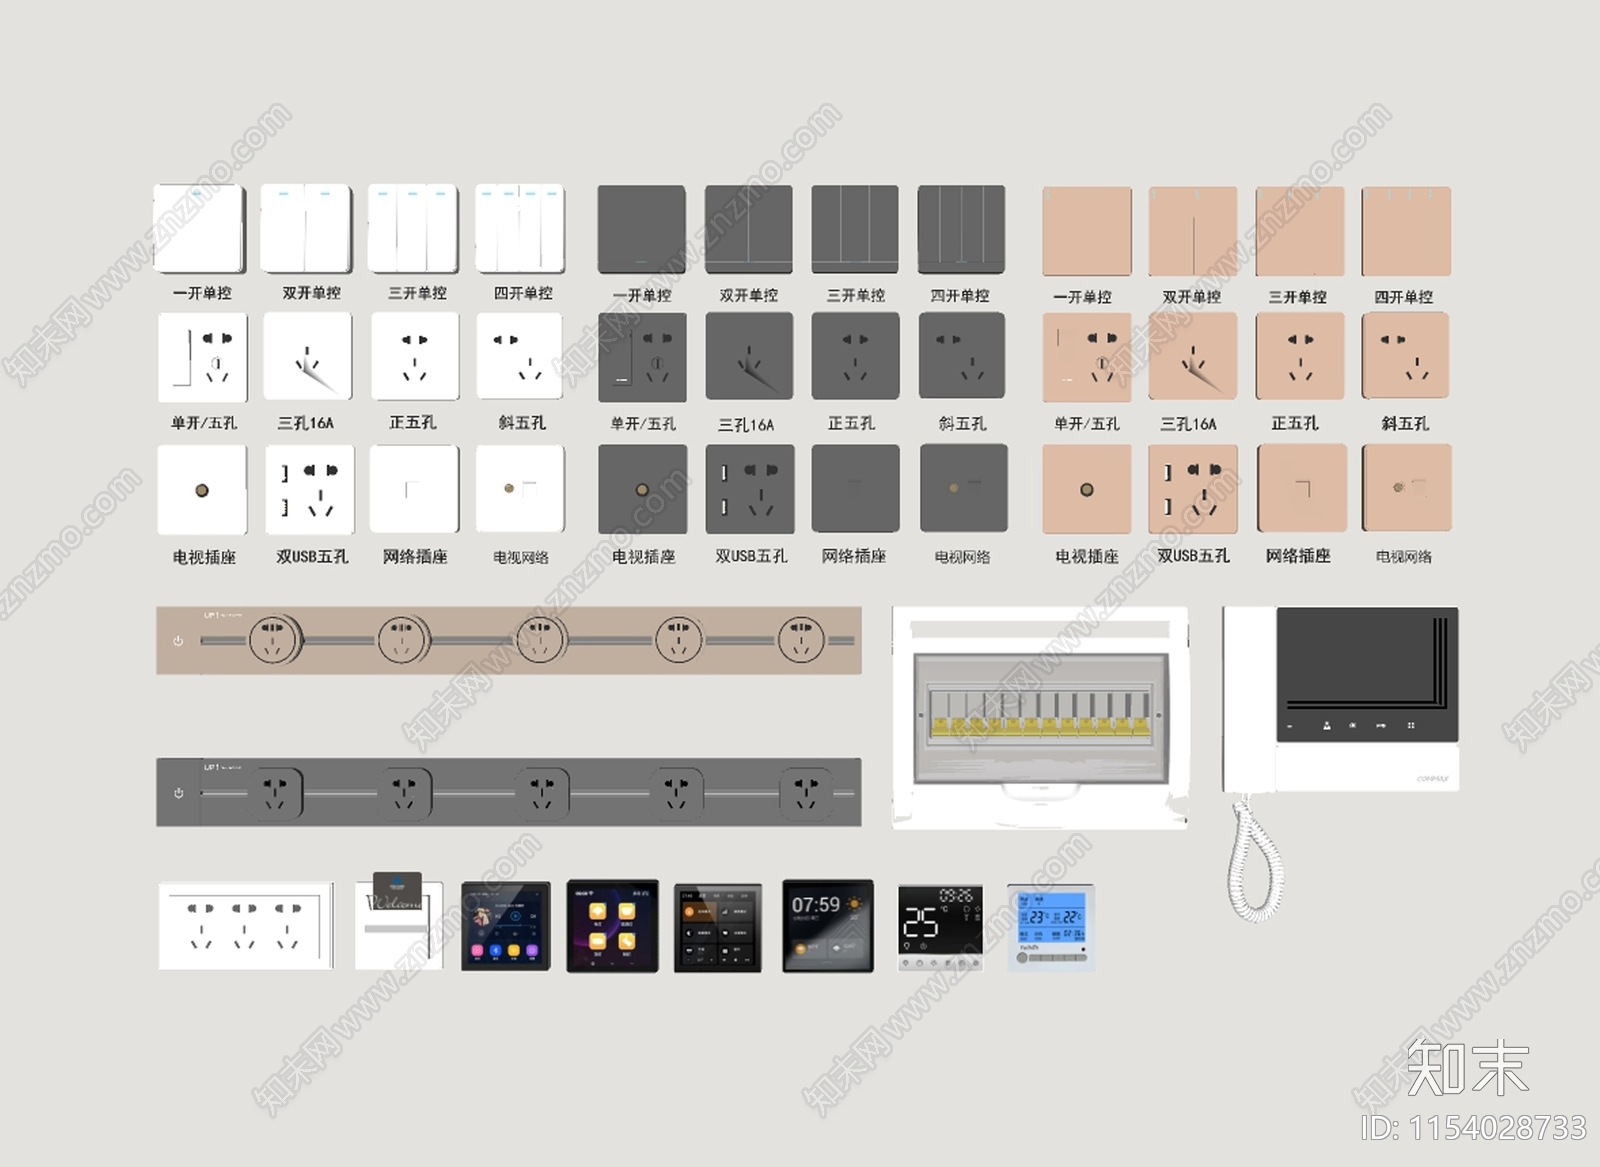Click the ID: 1154028733 text
This screenshot has height=1167, width=1600.
(1474, 1128)
